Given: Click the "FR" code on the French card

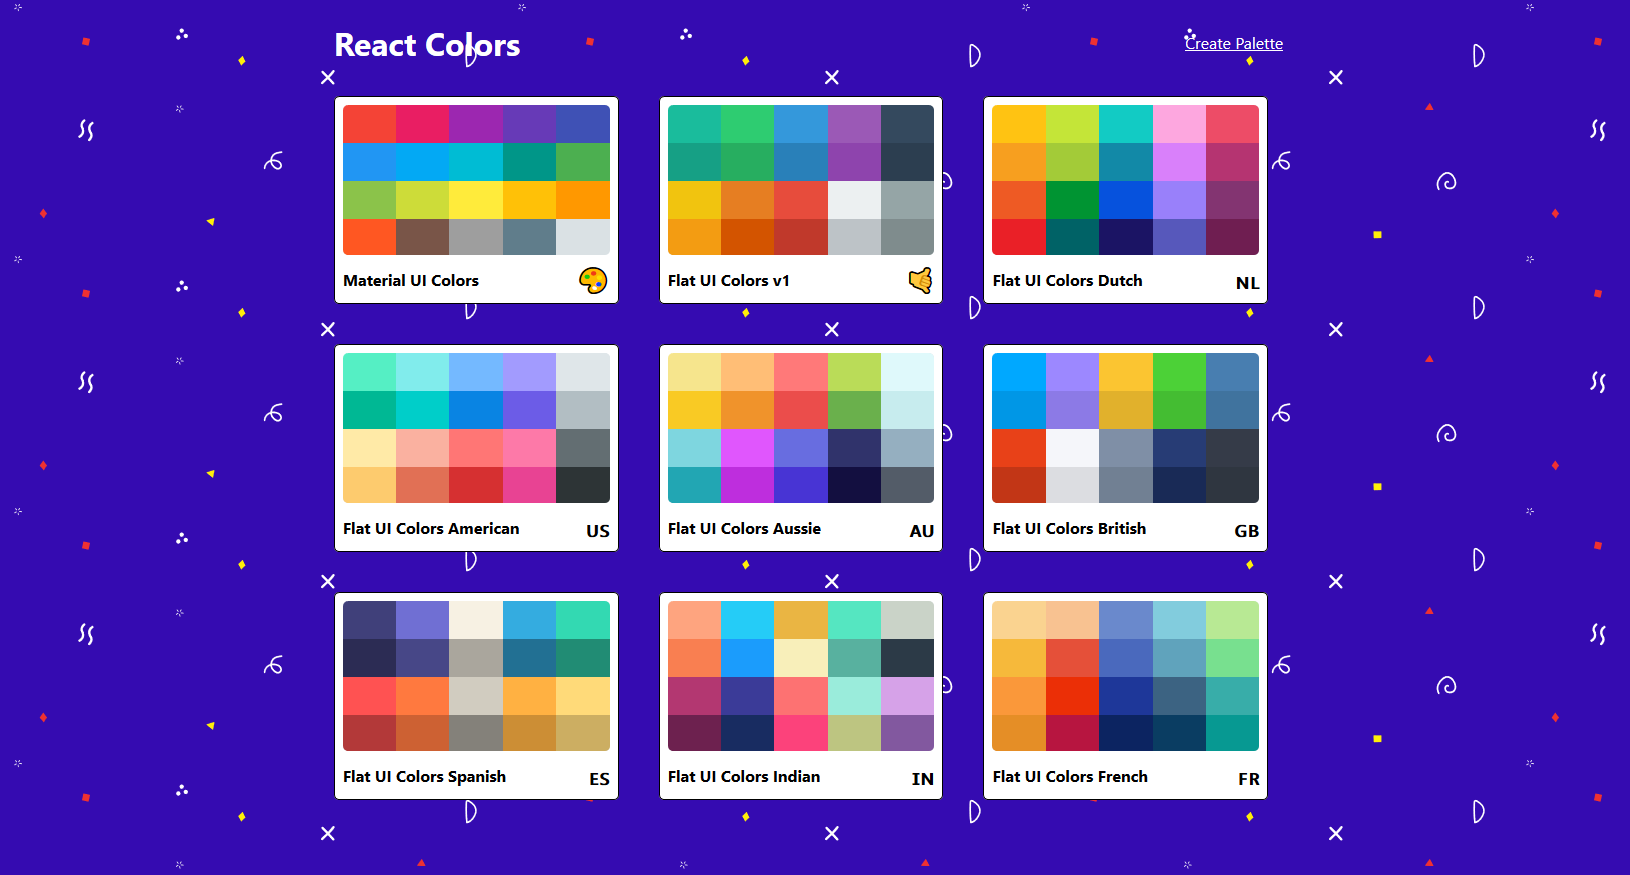Looking at the screenshot, I should point(1249,779).
